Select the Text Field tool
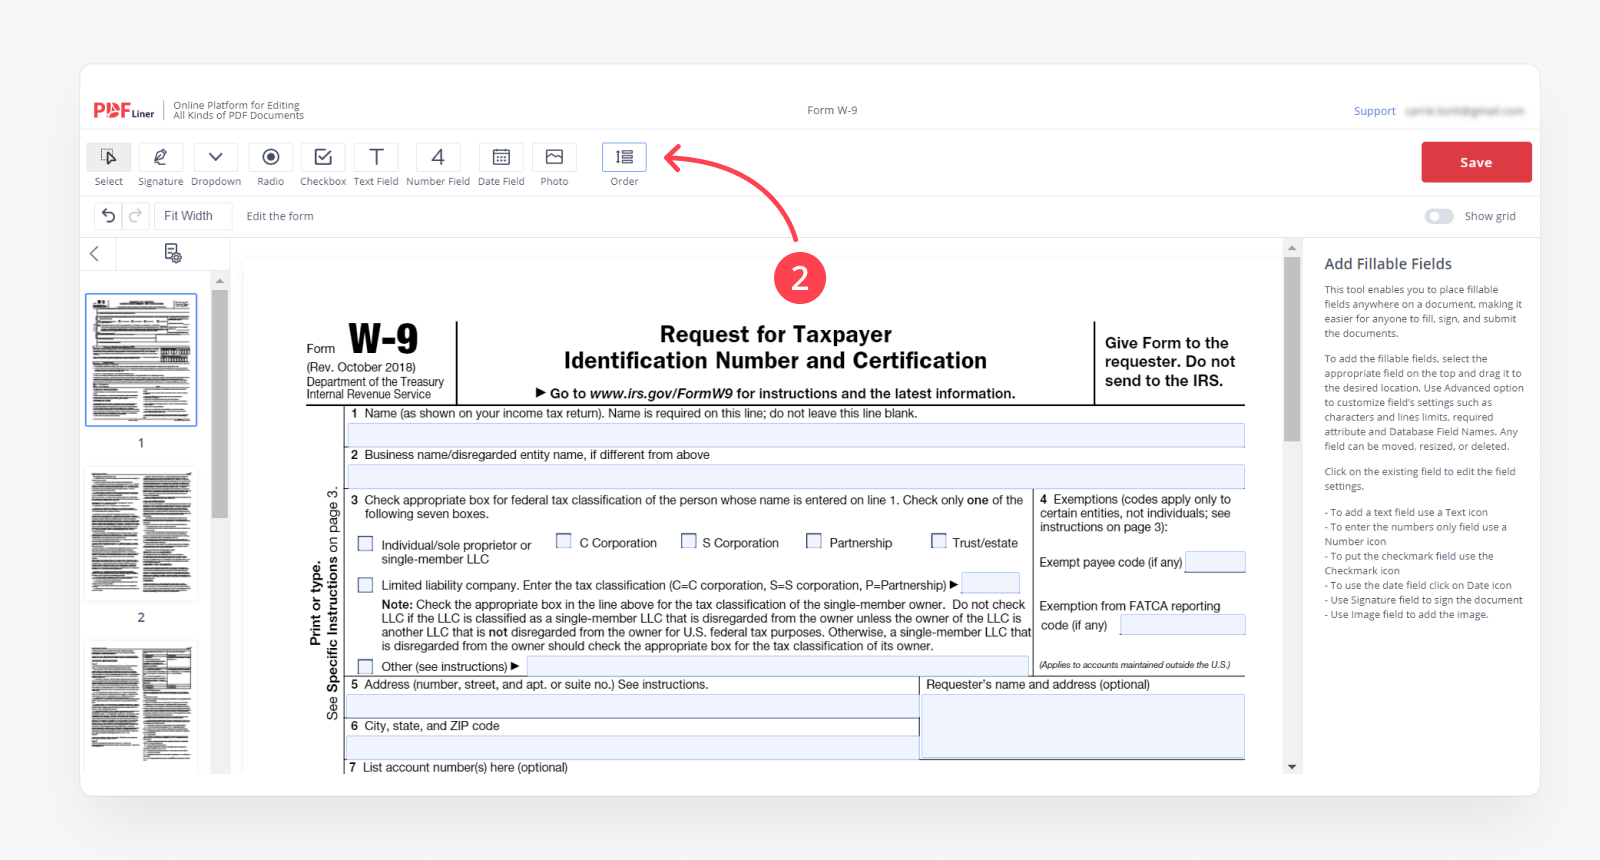1600x860 pixels. coord(376,157)
